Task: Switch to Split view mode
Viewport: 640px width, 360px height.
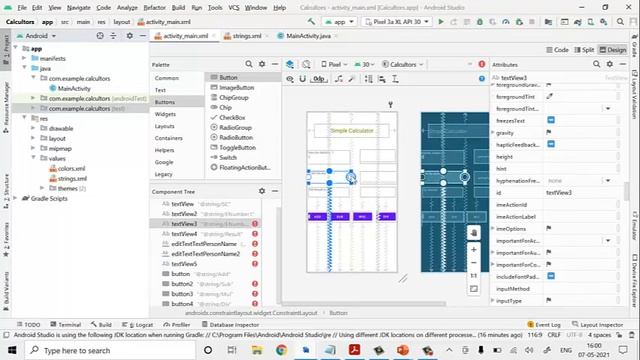Action: click(x=584, y=50)
